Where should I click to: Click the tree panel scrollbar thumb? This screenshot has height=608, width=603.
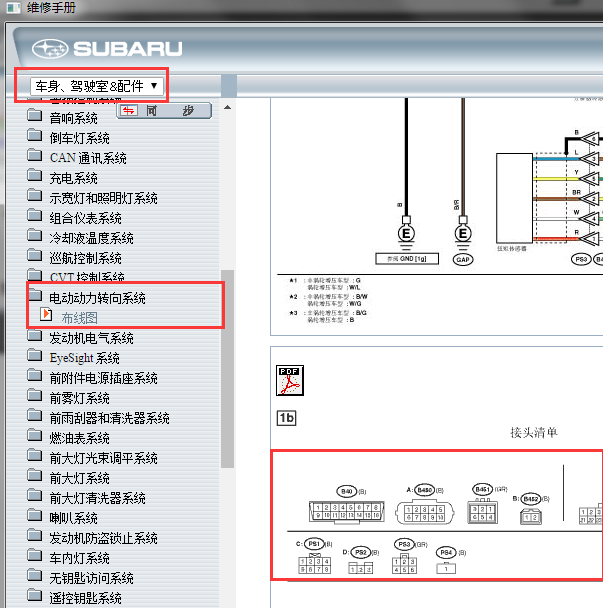click(x=228, y=369)
